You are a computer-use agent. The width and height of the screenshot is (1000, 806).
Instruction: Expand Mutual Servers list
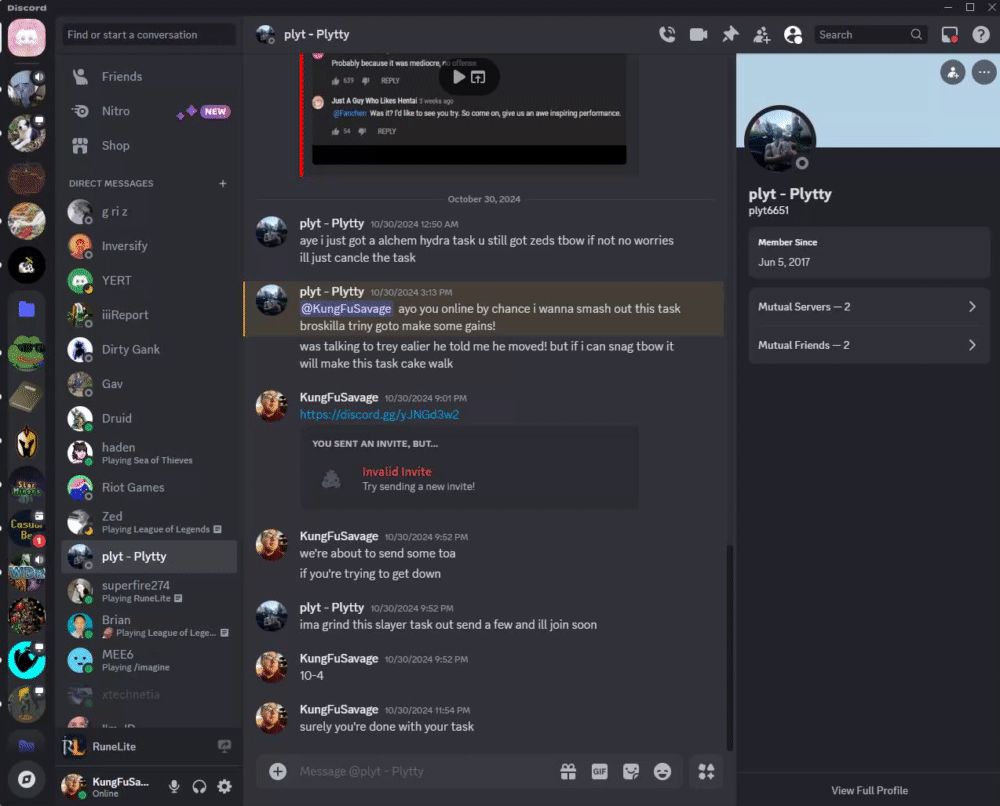click(x=869, y=307)
